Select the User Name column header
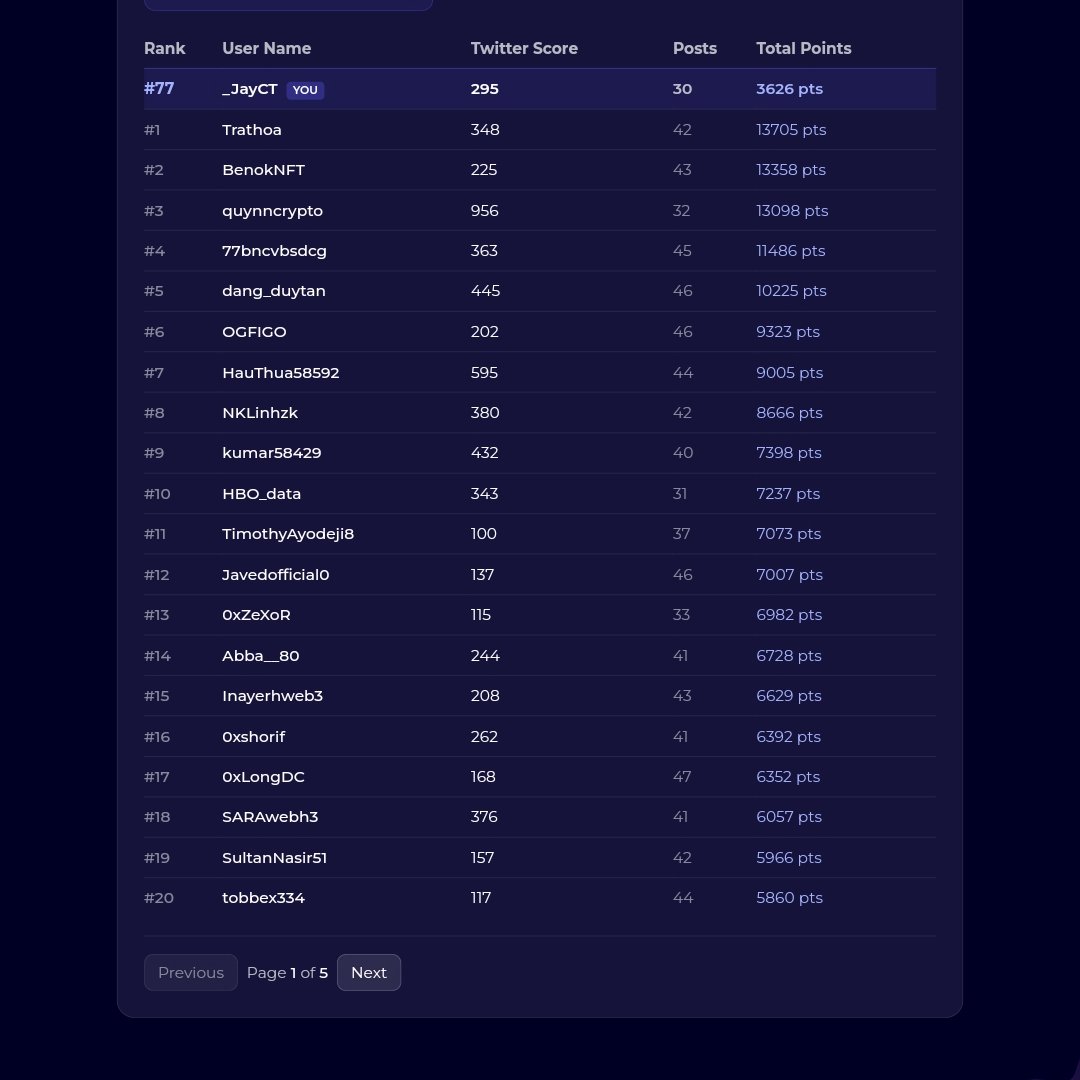The image size is (1080, 1080). tap(267, 48)
